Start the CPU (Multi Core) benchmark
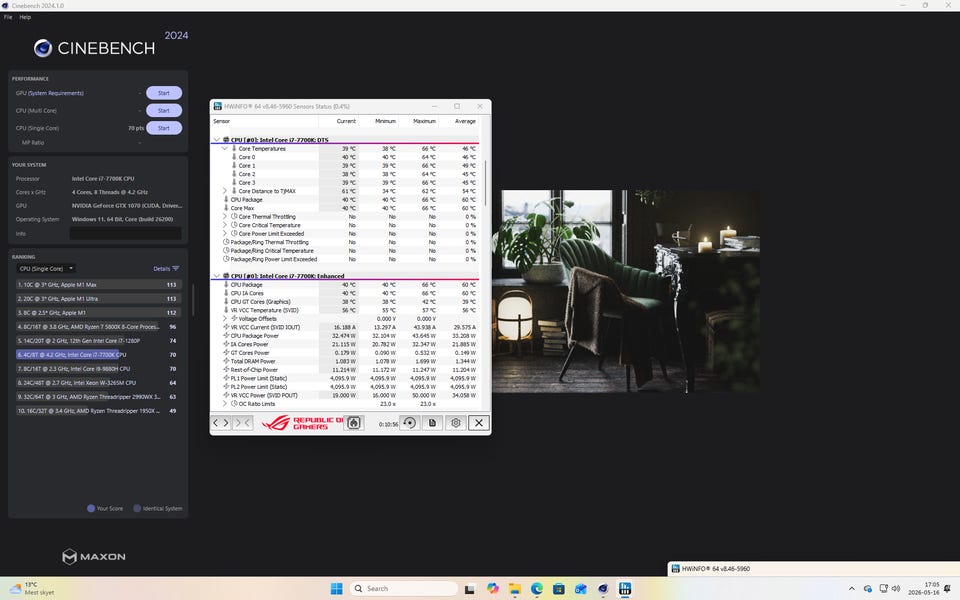Viewport: 960px width, 600px height. click(x=163, y=110)
